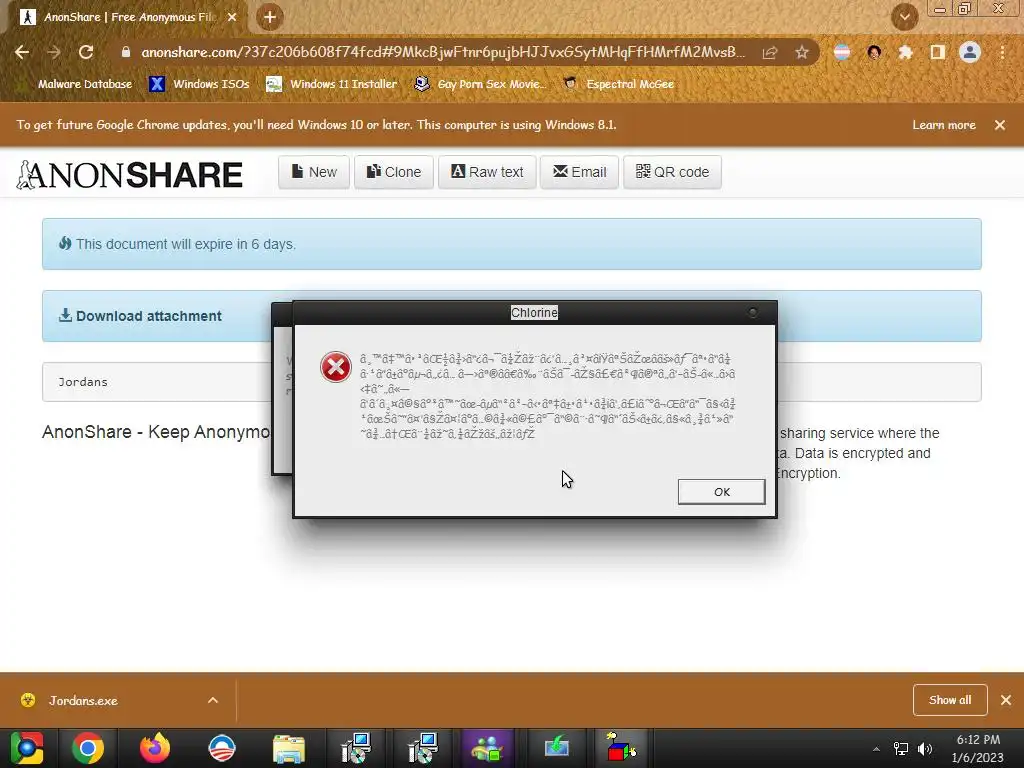Click the Chlorine dialog title bar
Image resolution: width=1024 pixels, height=768 pixels.
(x=534, y=313)
